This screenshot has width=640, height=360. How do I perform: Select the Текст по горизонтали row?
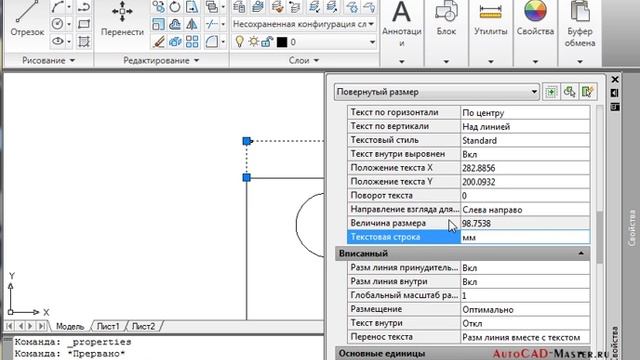tap(469, 112)
